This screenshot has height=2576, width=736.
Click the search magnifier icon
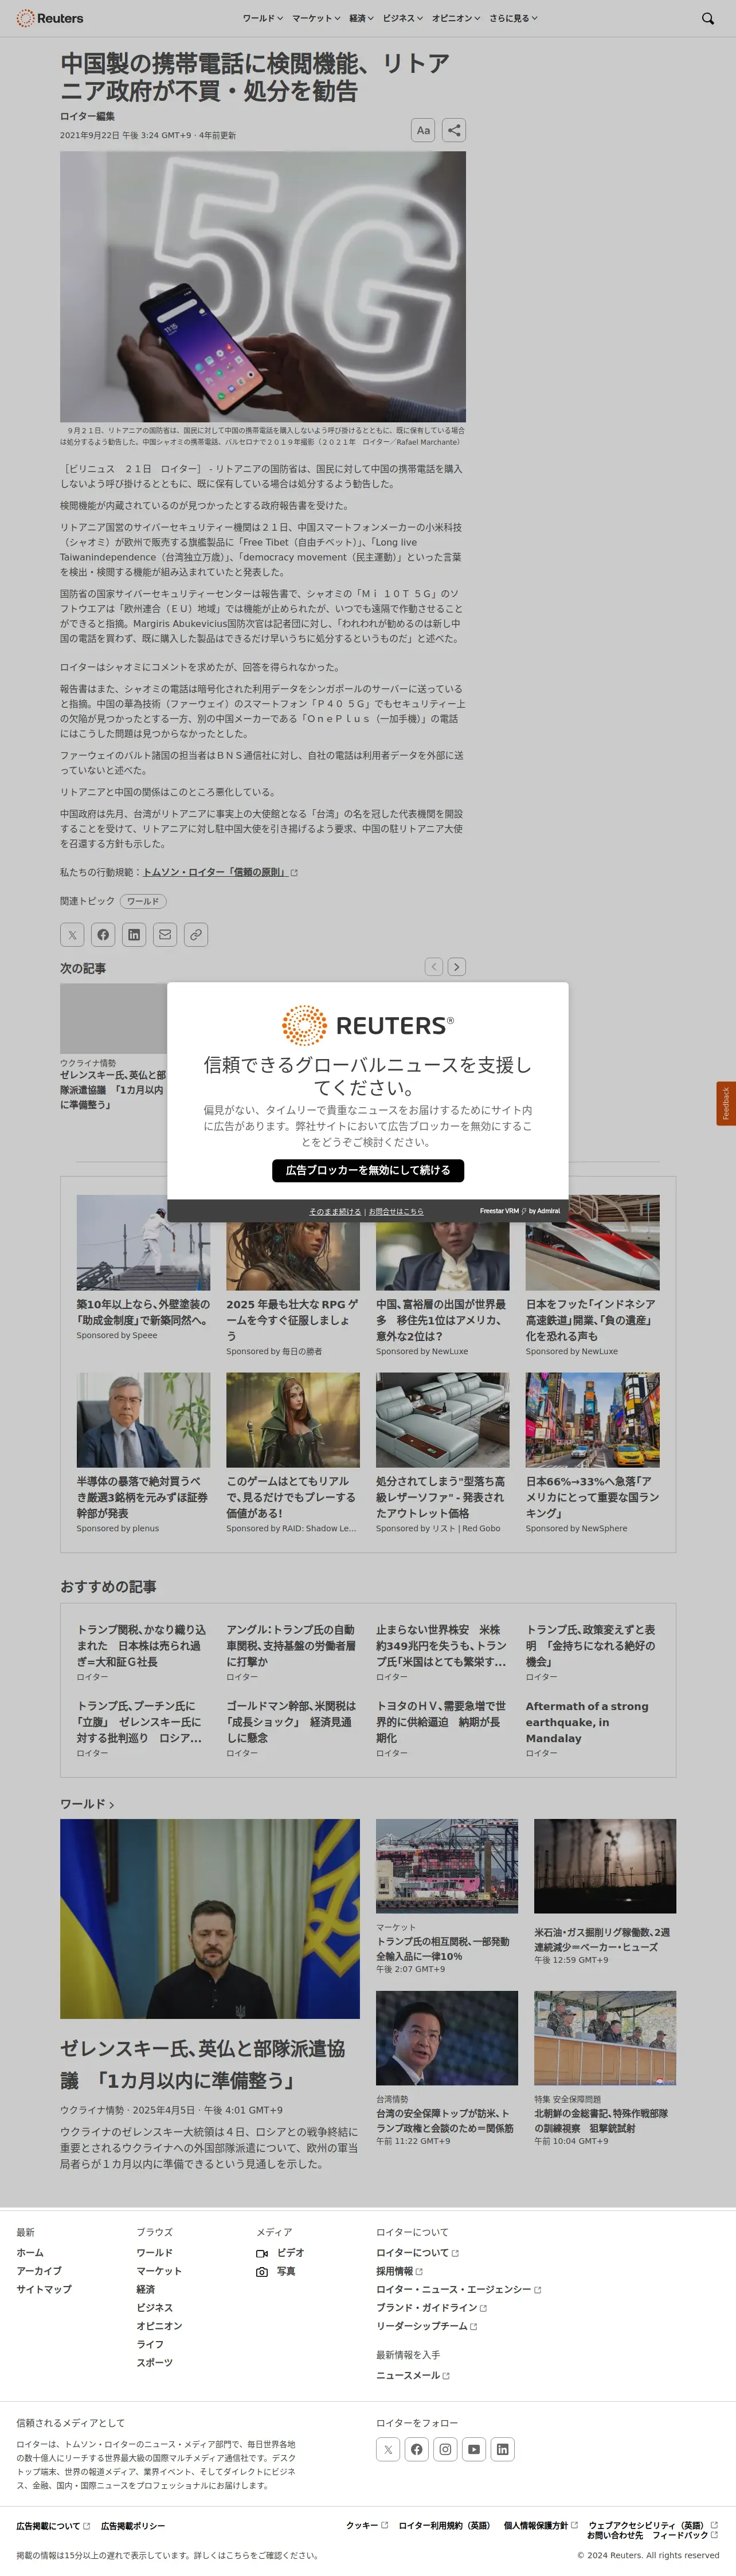[x=708, y=18]
